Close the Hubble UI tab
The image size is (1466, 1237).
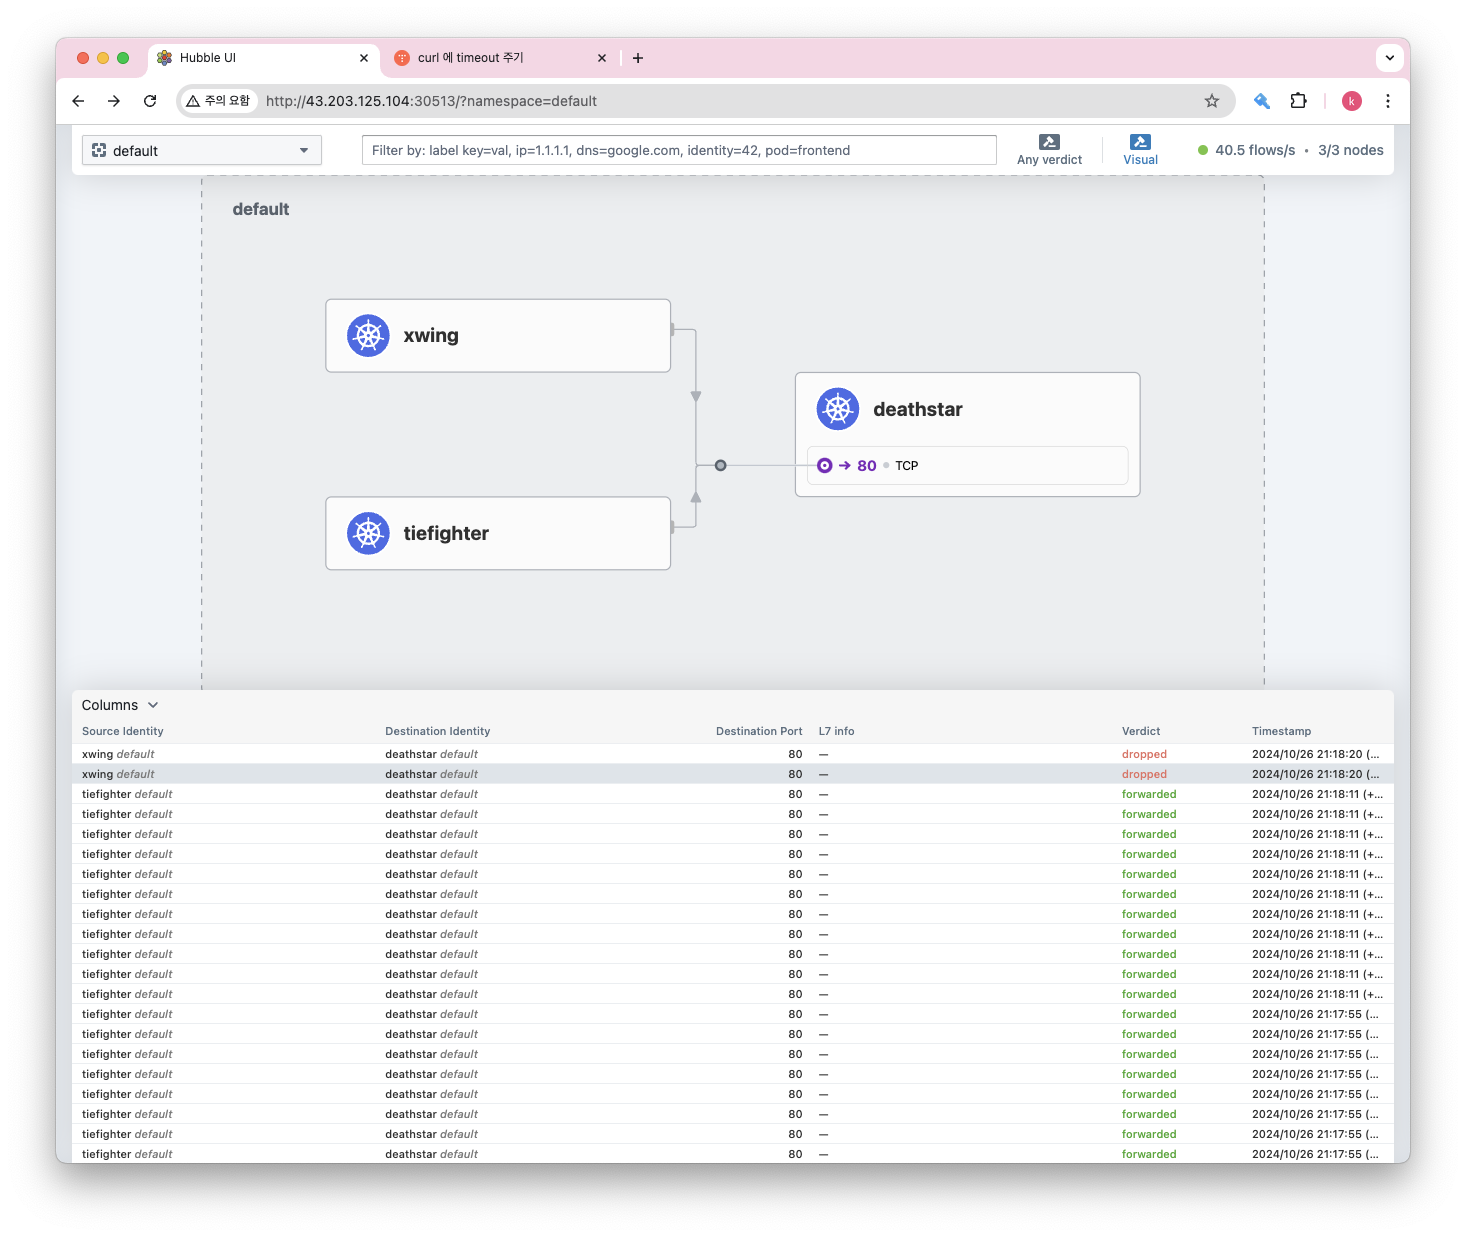click(x=364, y=58)
